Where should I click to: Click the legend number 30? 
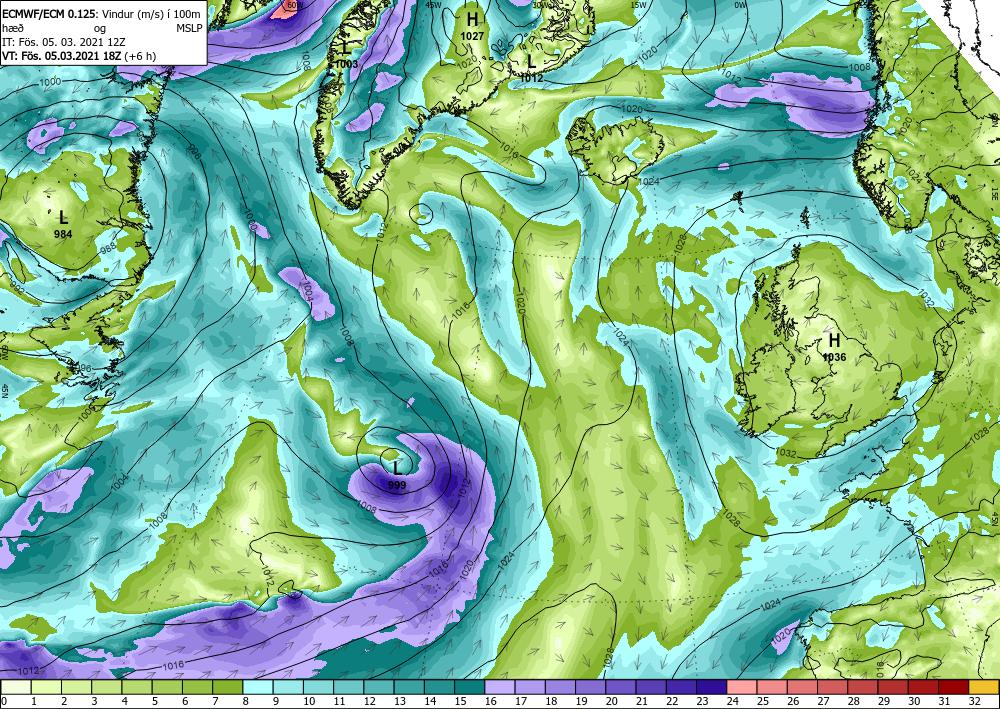[x=913, y=702]
